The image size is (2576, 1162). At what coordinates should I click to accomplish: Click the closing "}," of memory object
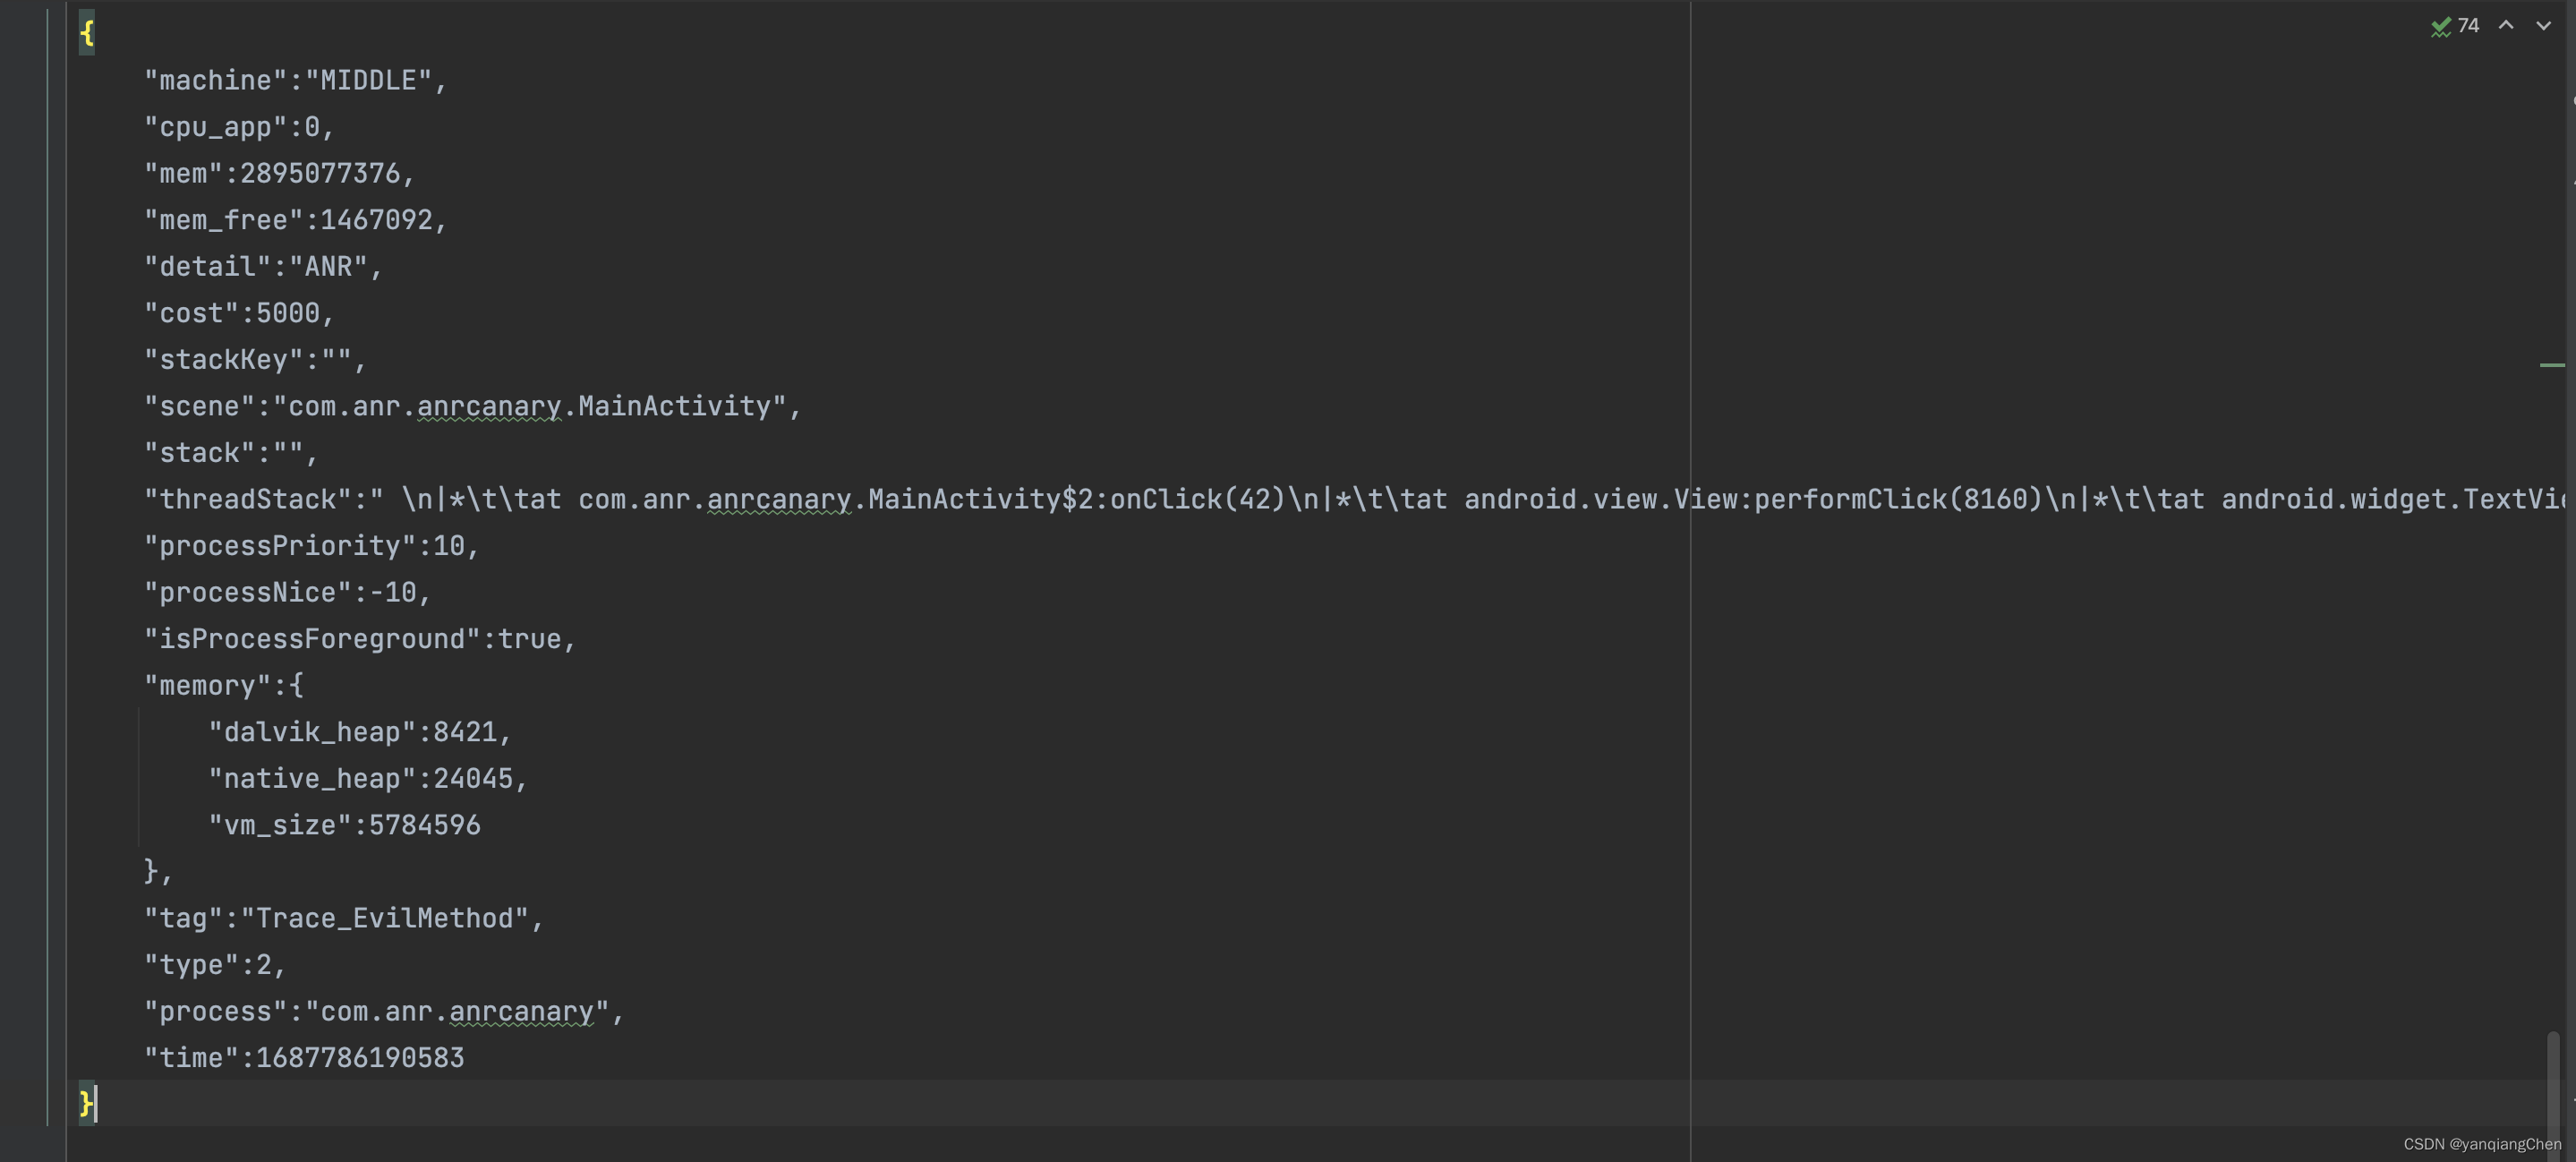pos(158,871)
